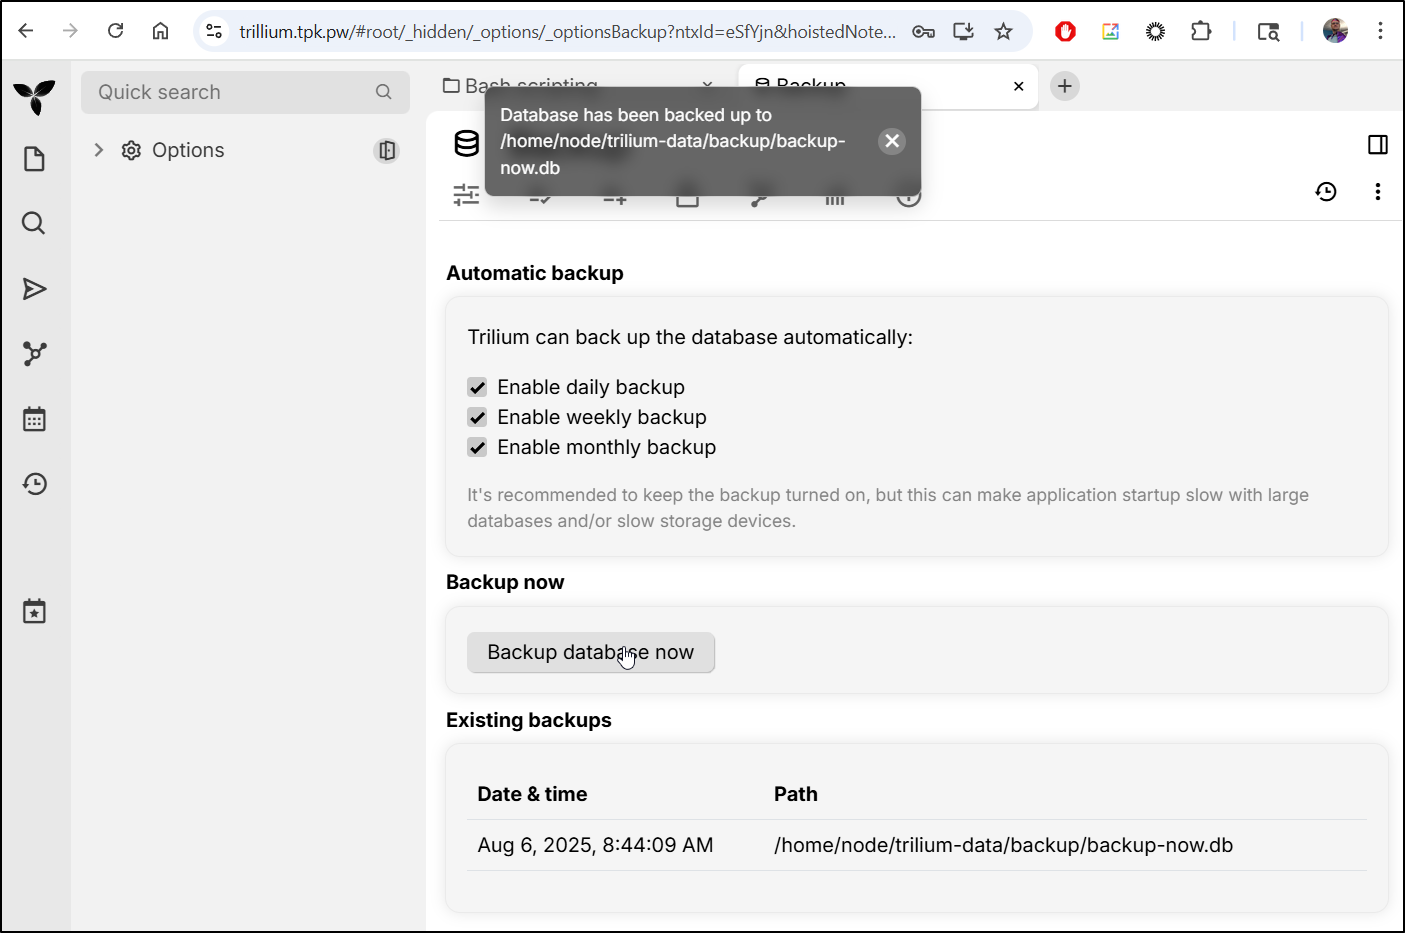Open the note three-dot menu
Screen dimensions: 1405x933
(1378, 191)
